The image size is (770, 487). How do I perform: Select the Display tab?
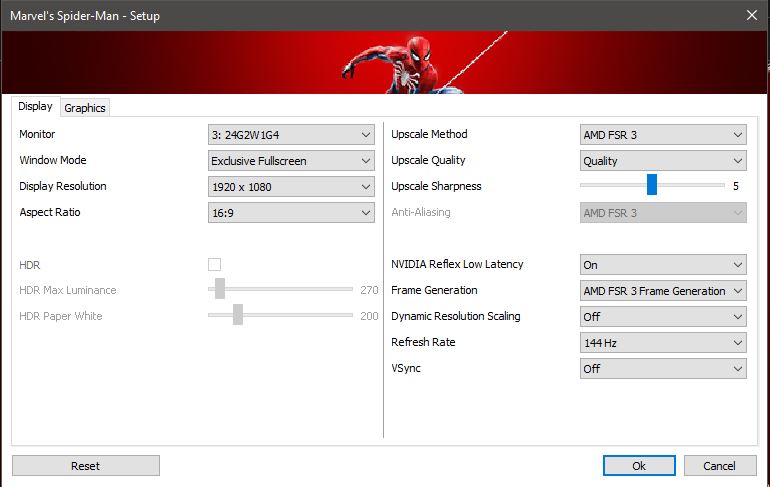[35, 107]
